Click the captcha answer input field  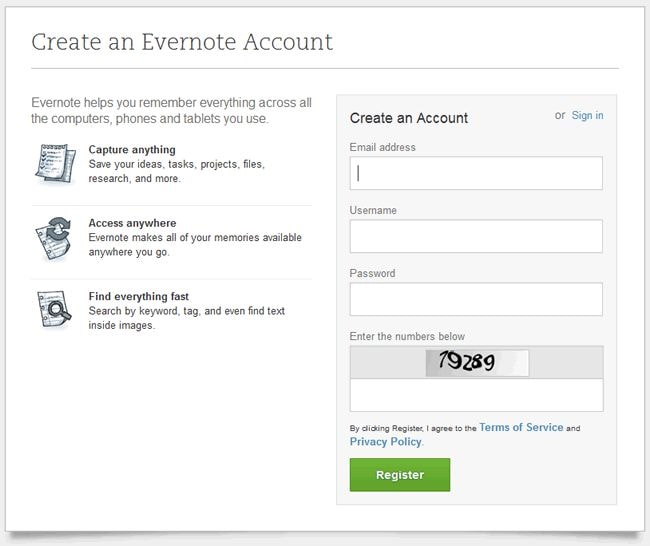[x=476, y=395]
